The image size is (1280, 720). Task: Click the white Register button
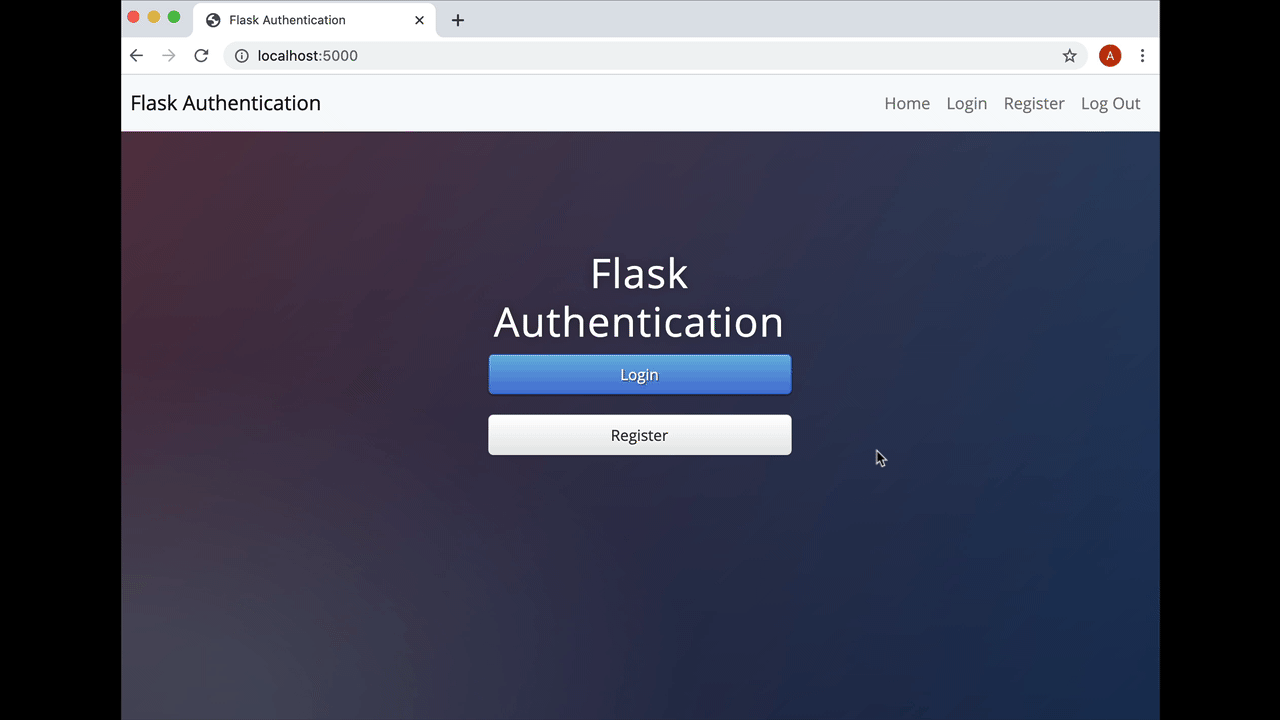[x=640, y=435]
